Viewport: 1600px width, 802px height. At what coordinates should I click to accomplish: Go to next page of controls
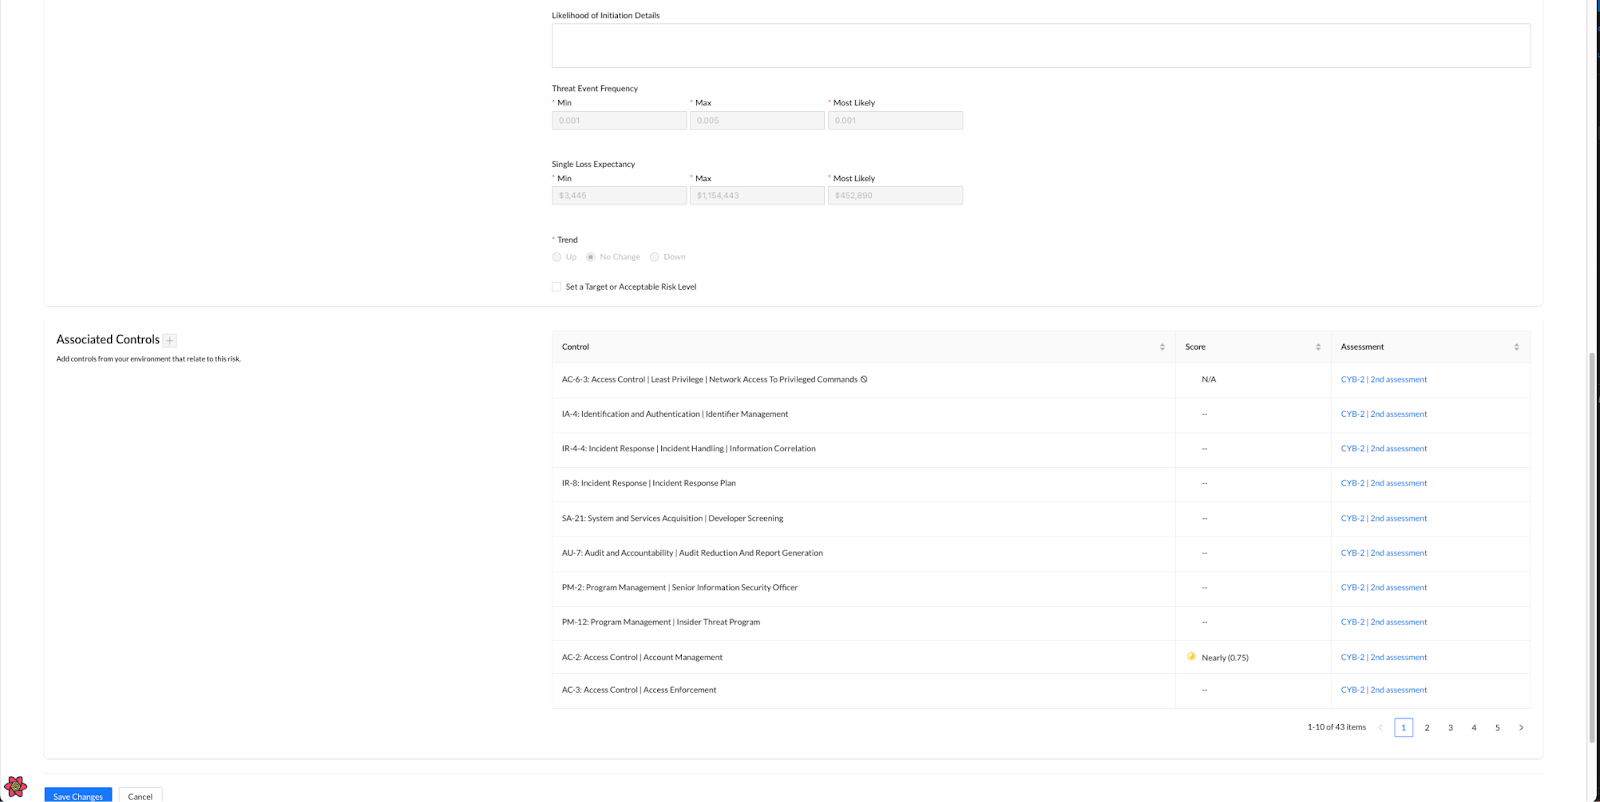click(x=1521, y=728)
